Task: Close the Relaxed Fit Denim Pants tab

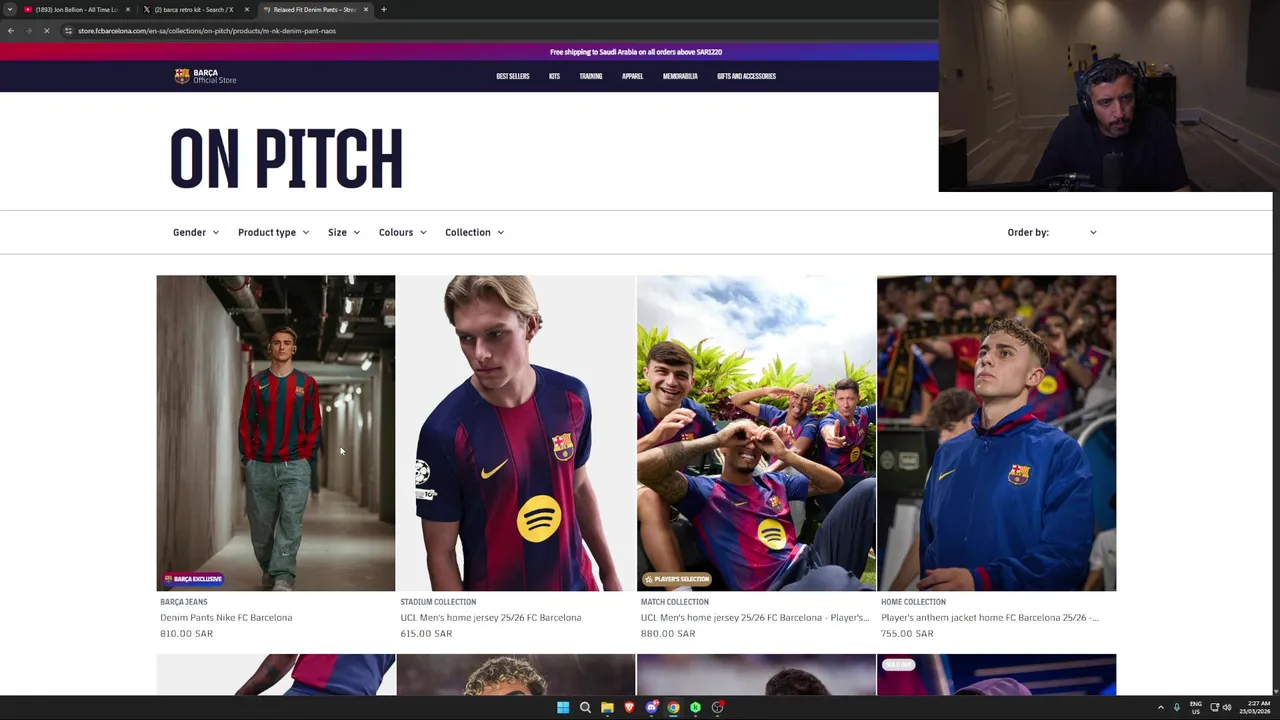Action: coord(366,9)
